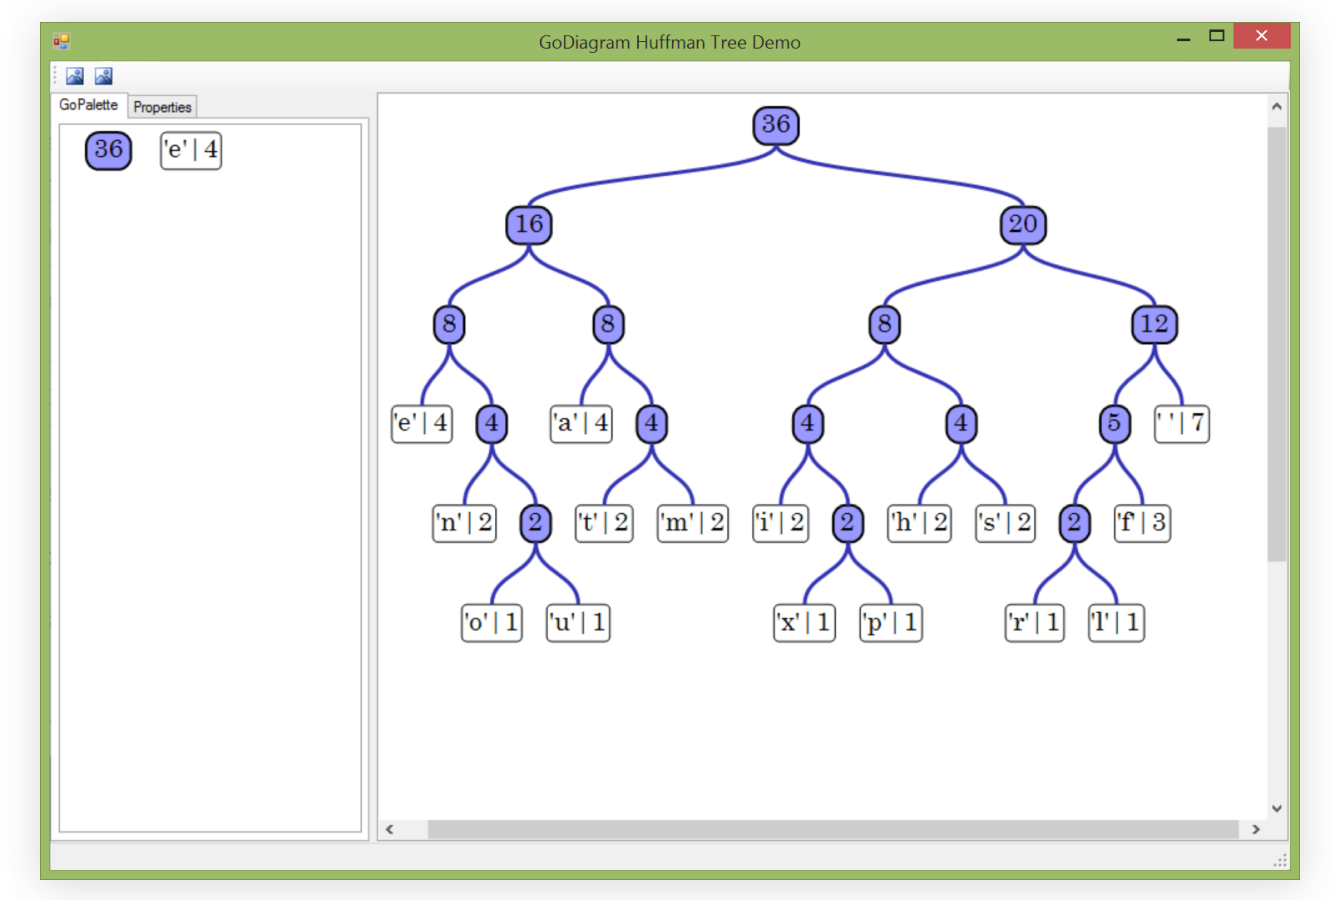Click the horizontal scrollbar left arrow
Viewport: 1340px width, 900px height.
[x=390, y=829]
